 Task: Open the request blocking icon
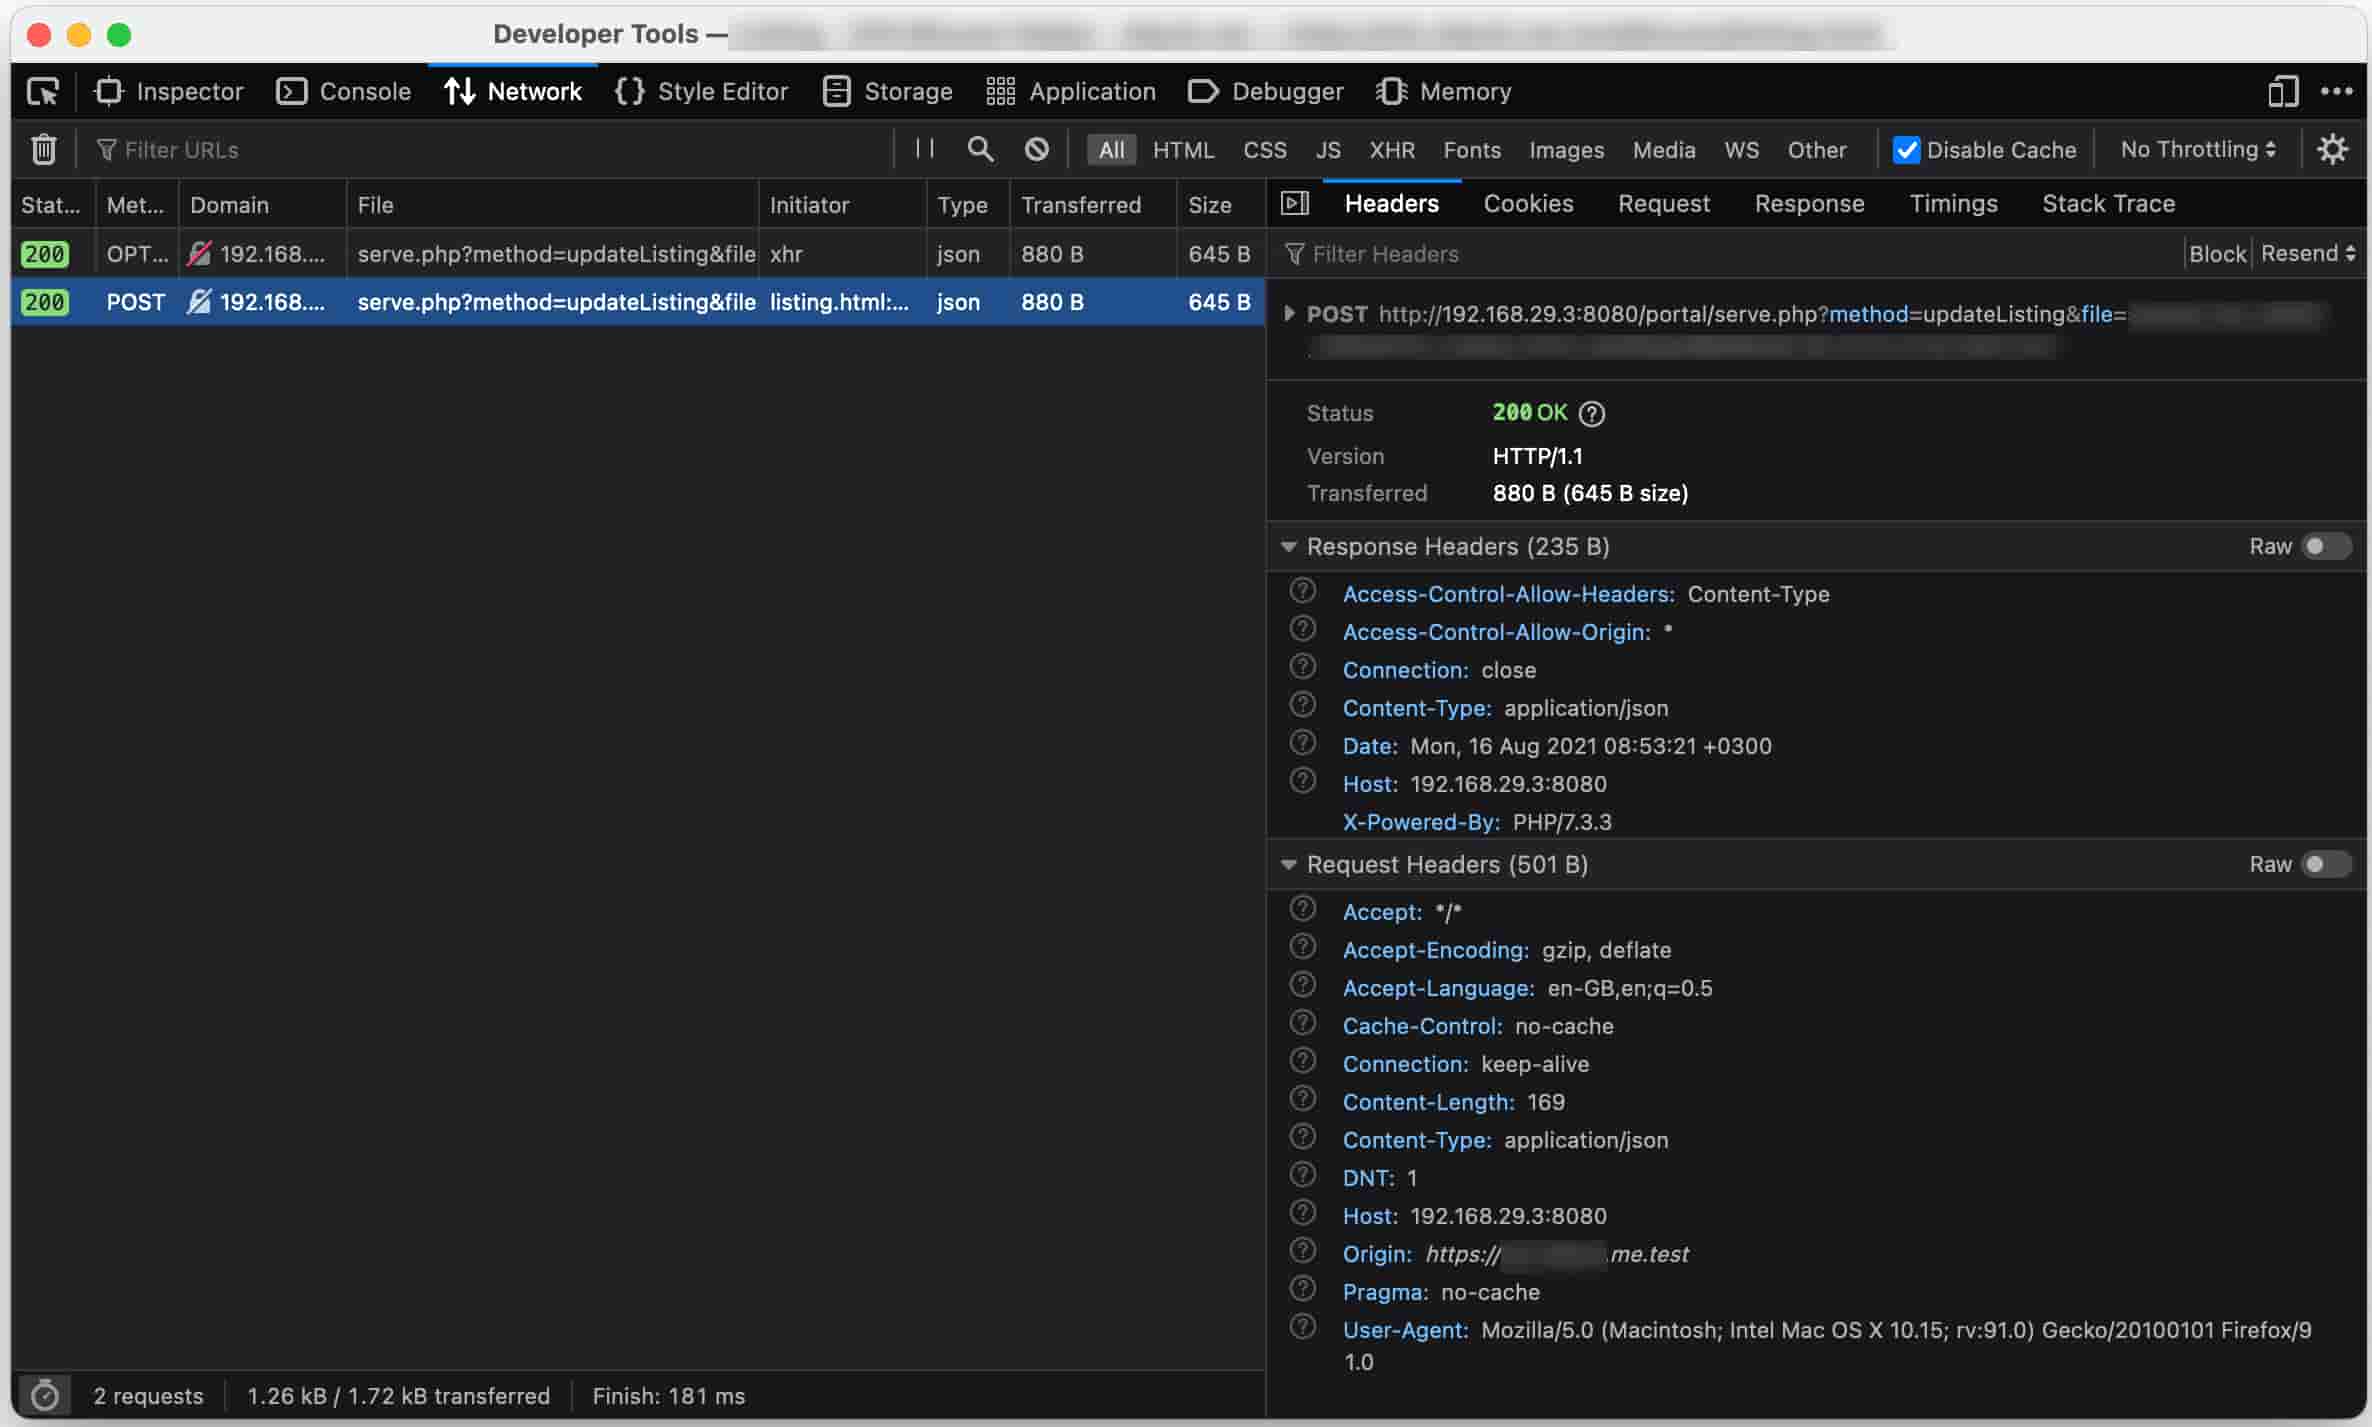point(1037,150)
